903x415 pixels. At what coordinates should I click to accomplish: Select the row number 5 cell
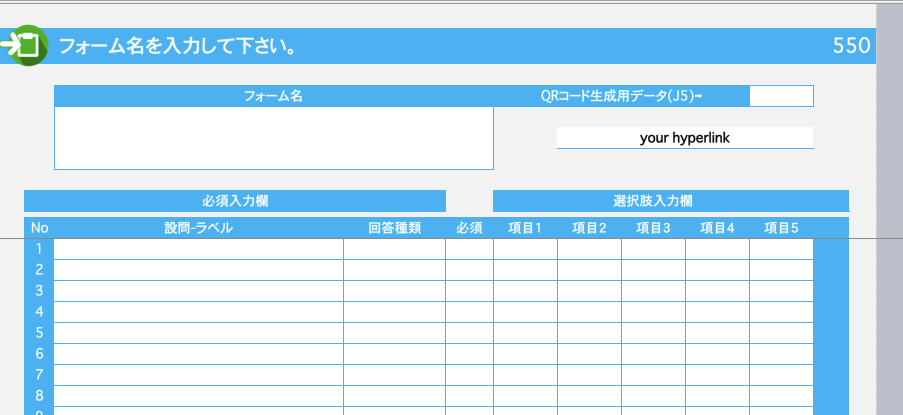tap(39, 333)
